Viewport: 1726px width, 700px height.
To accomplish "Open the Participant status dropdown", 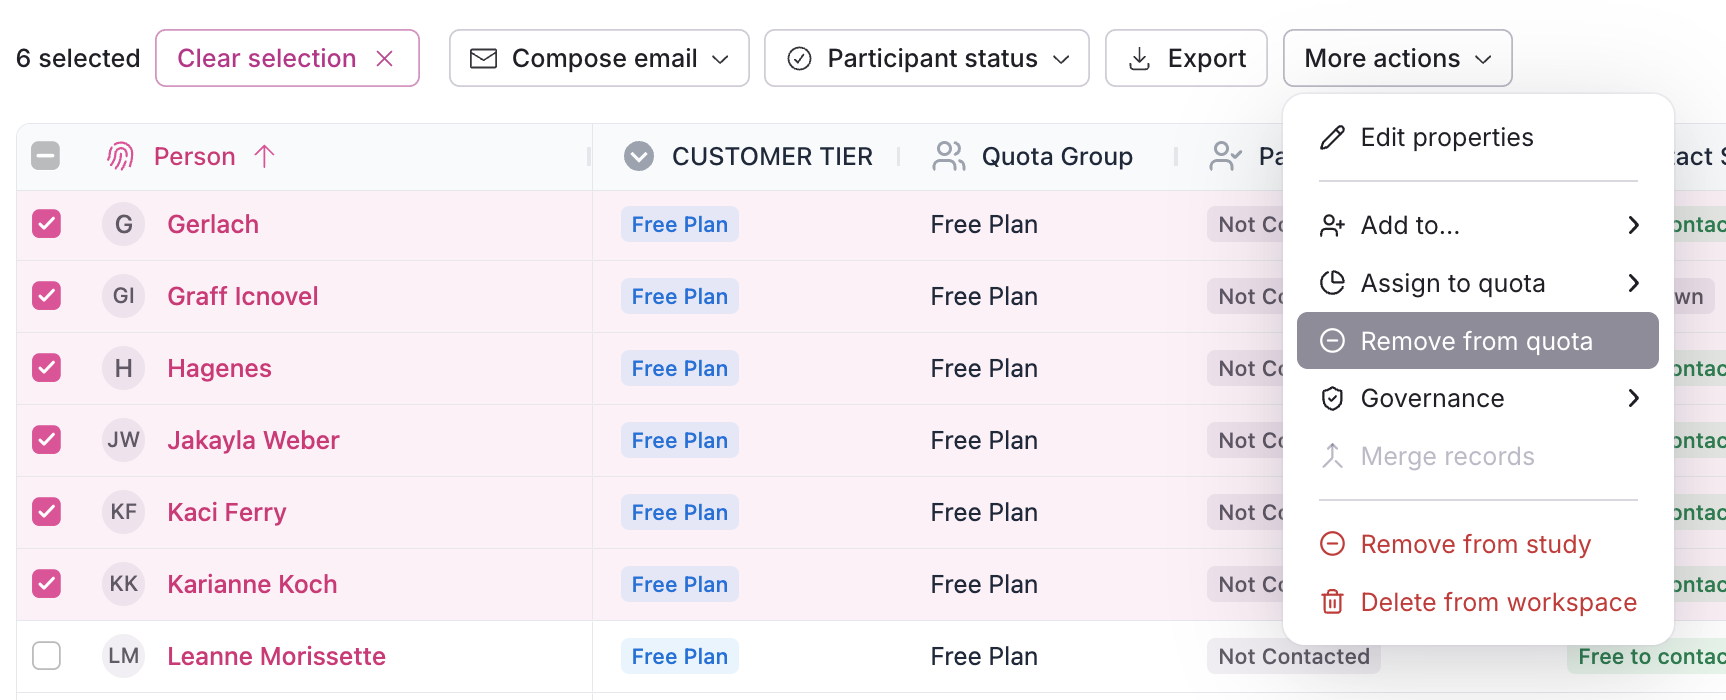I will coord(926,59).
